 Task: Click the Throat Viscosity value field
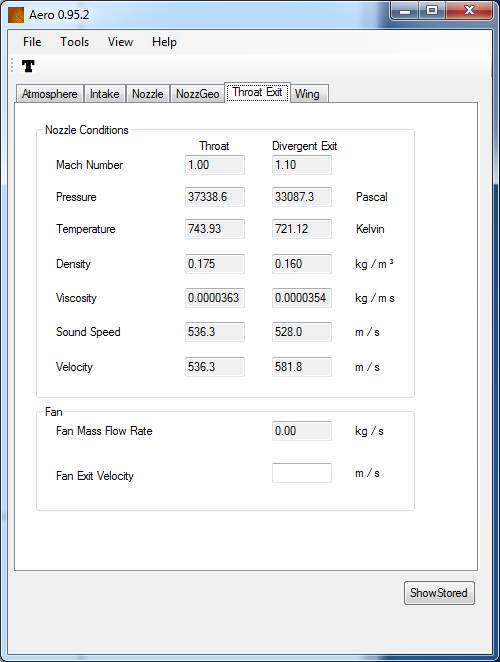[215, 298]
